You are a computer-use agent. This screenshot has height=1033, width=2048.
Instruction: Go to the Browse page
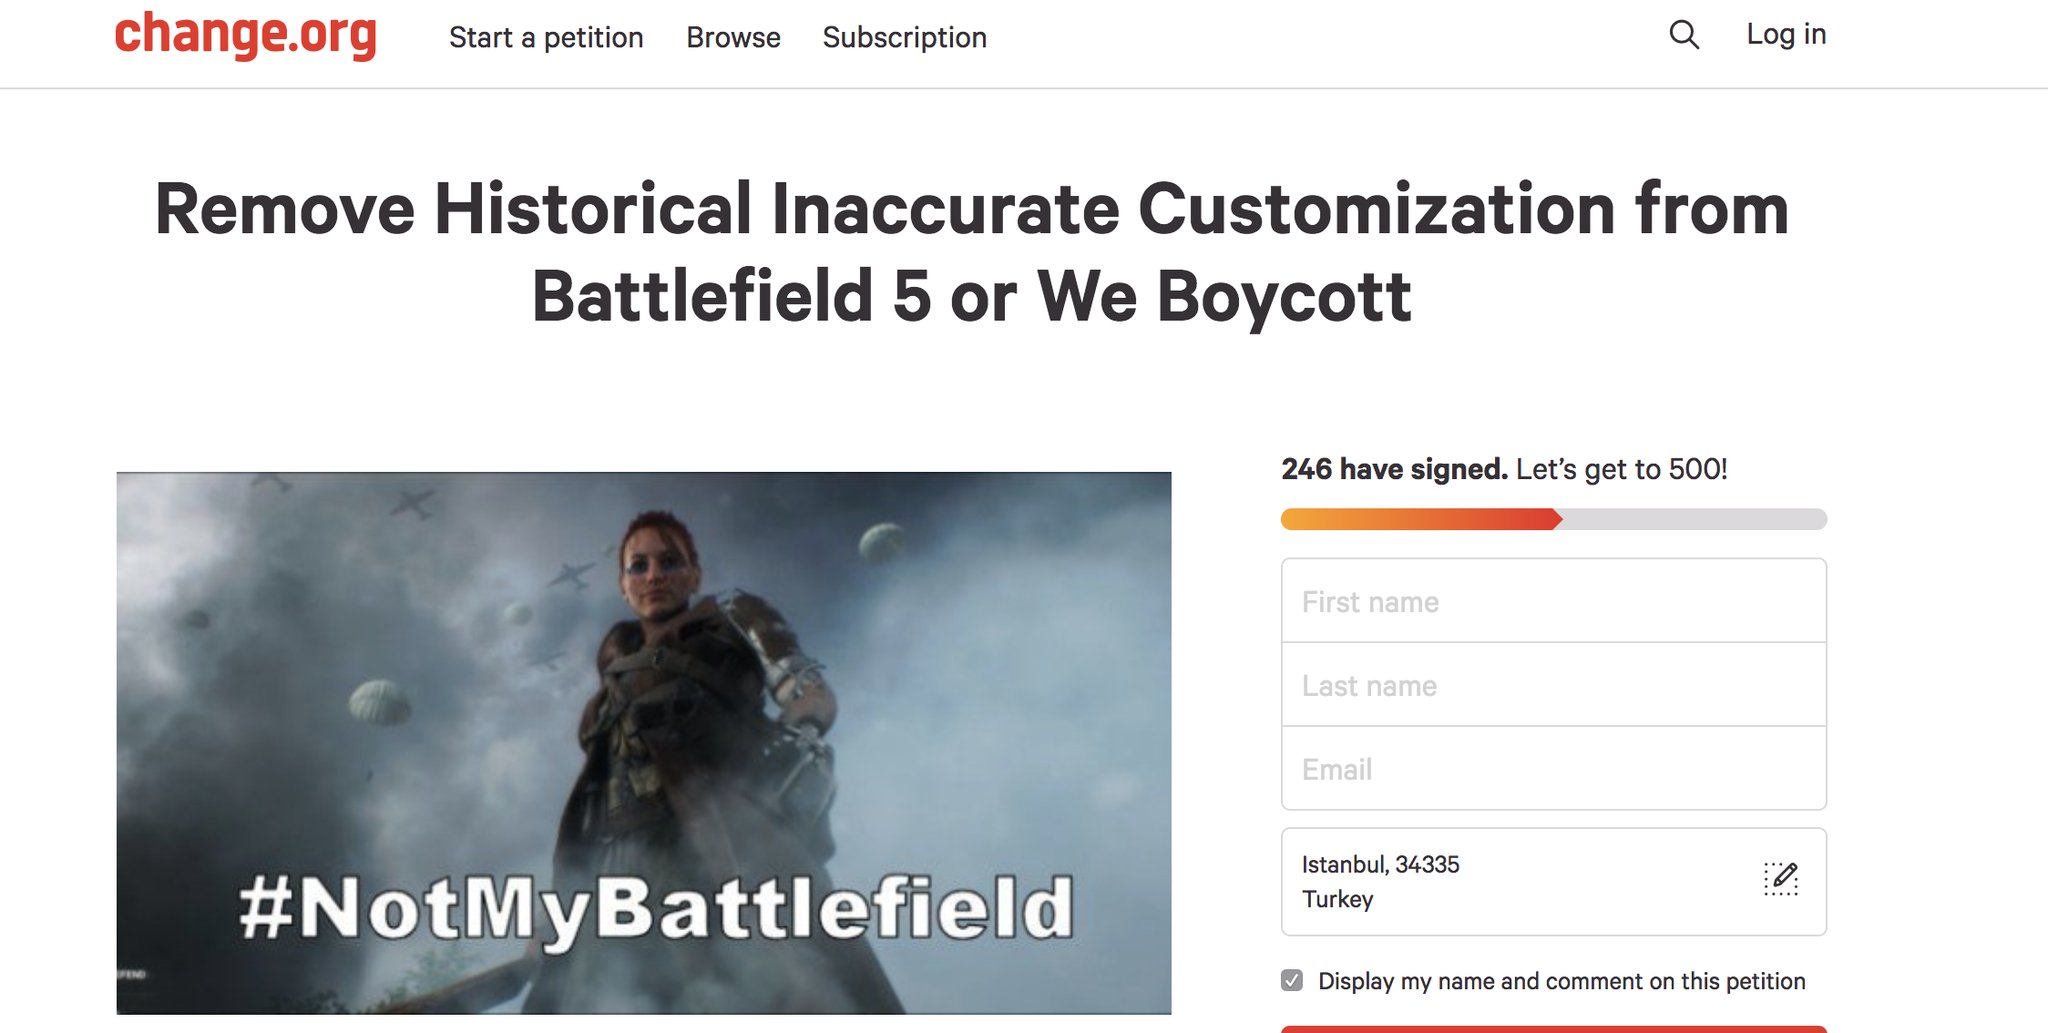pyautogui.click(x=733, y=38)
